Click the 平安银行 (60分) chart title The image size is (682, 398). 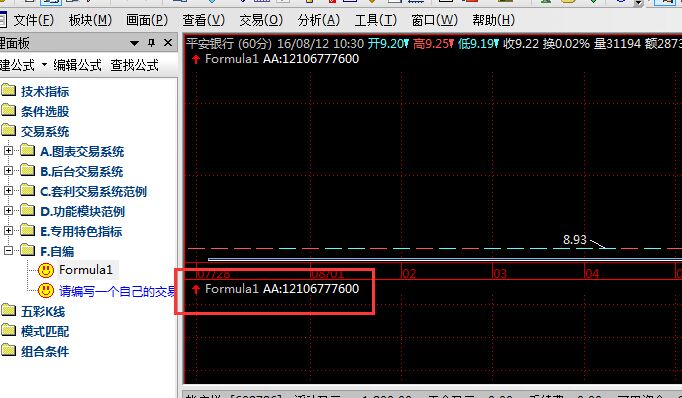point(229,43)
